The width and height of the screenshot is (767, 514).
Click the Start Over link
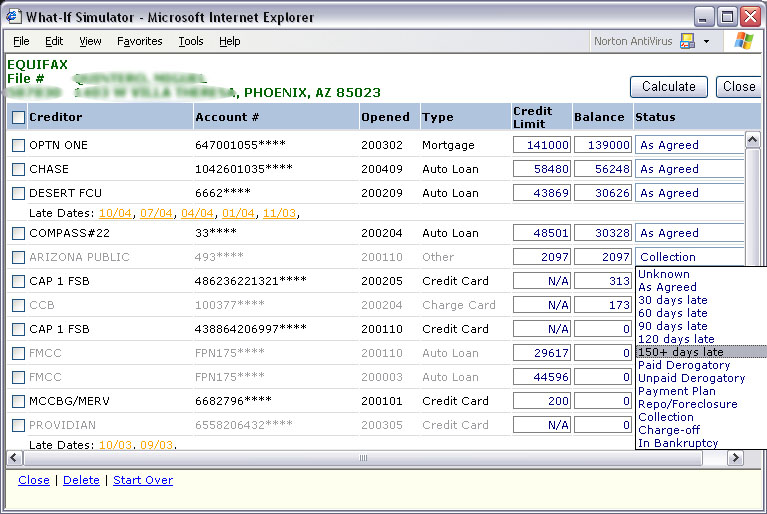click(143, 480)
